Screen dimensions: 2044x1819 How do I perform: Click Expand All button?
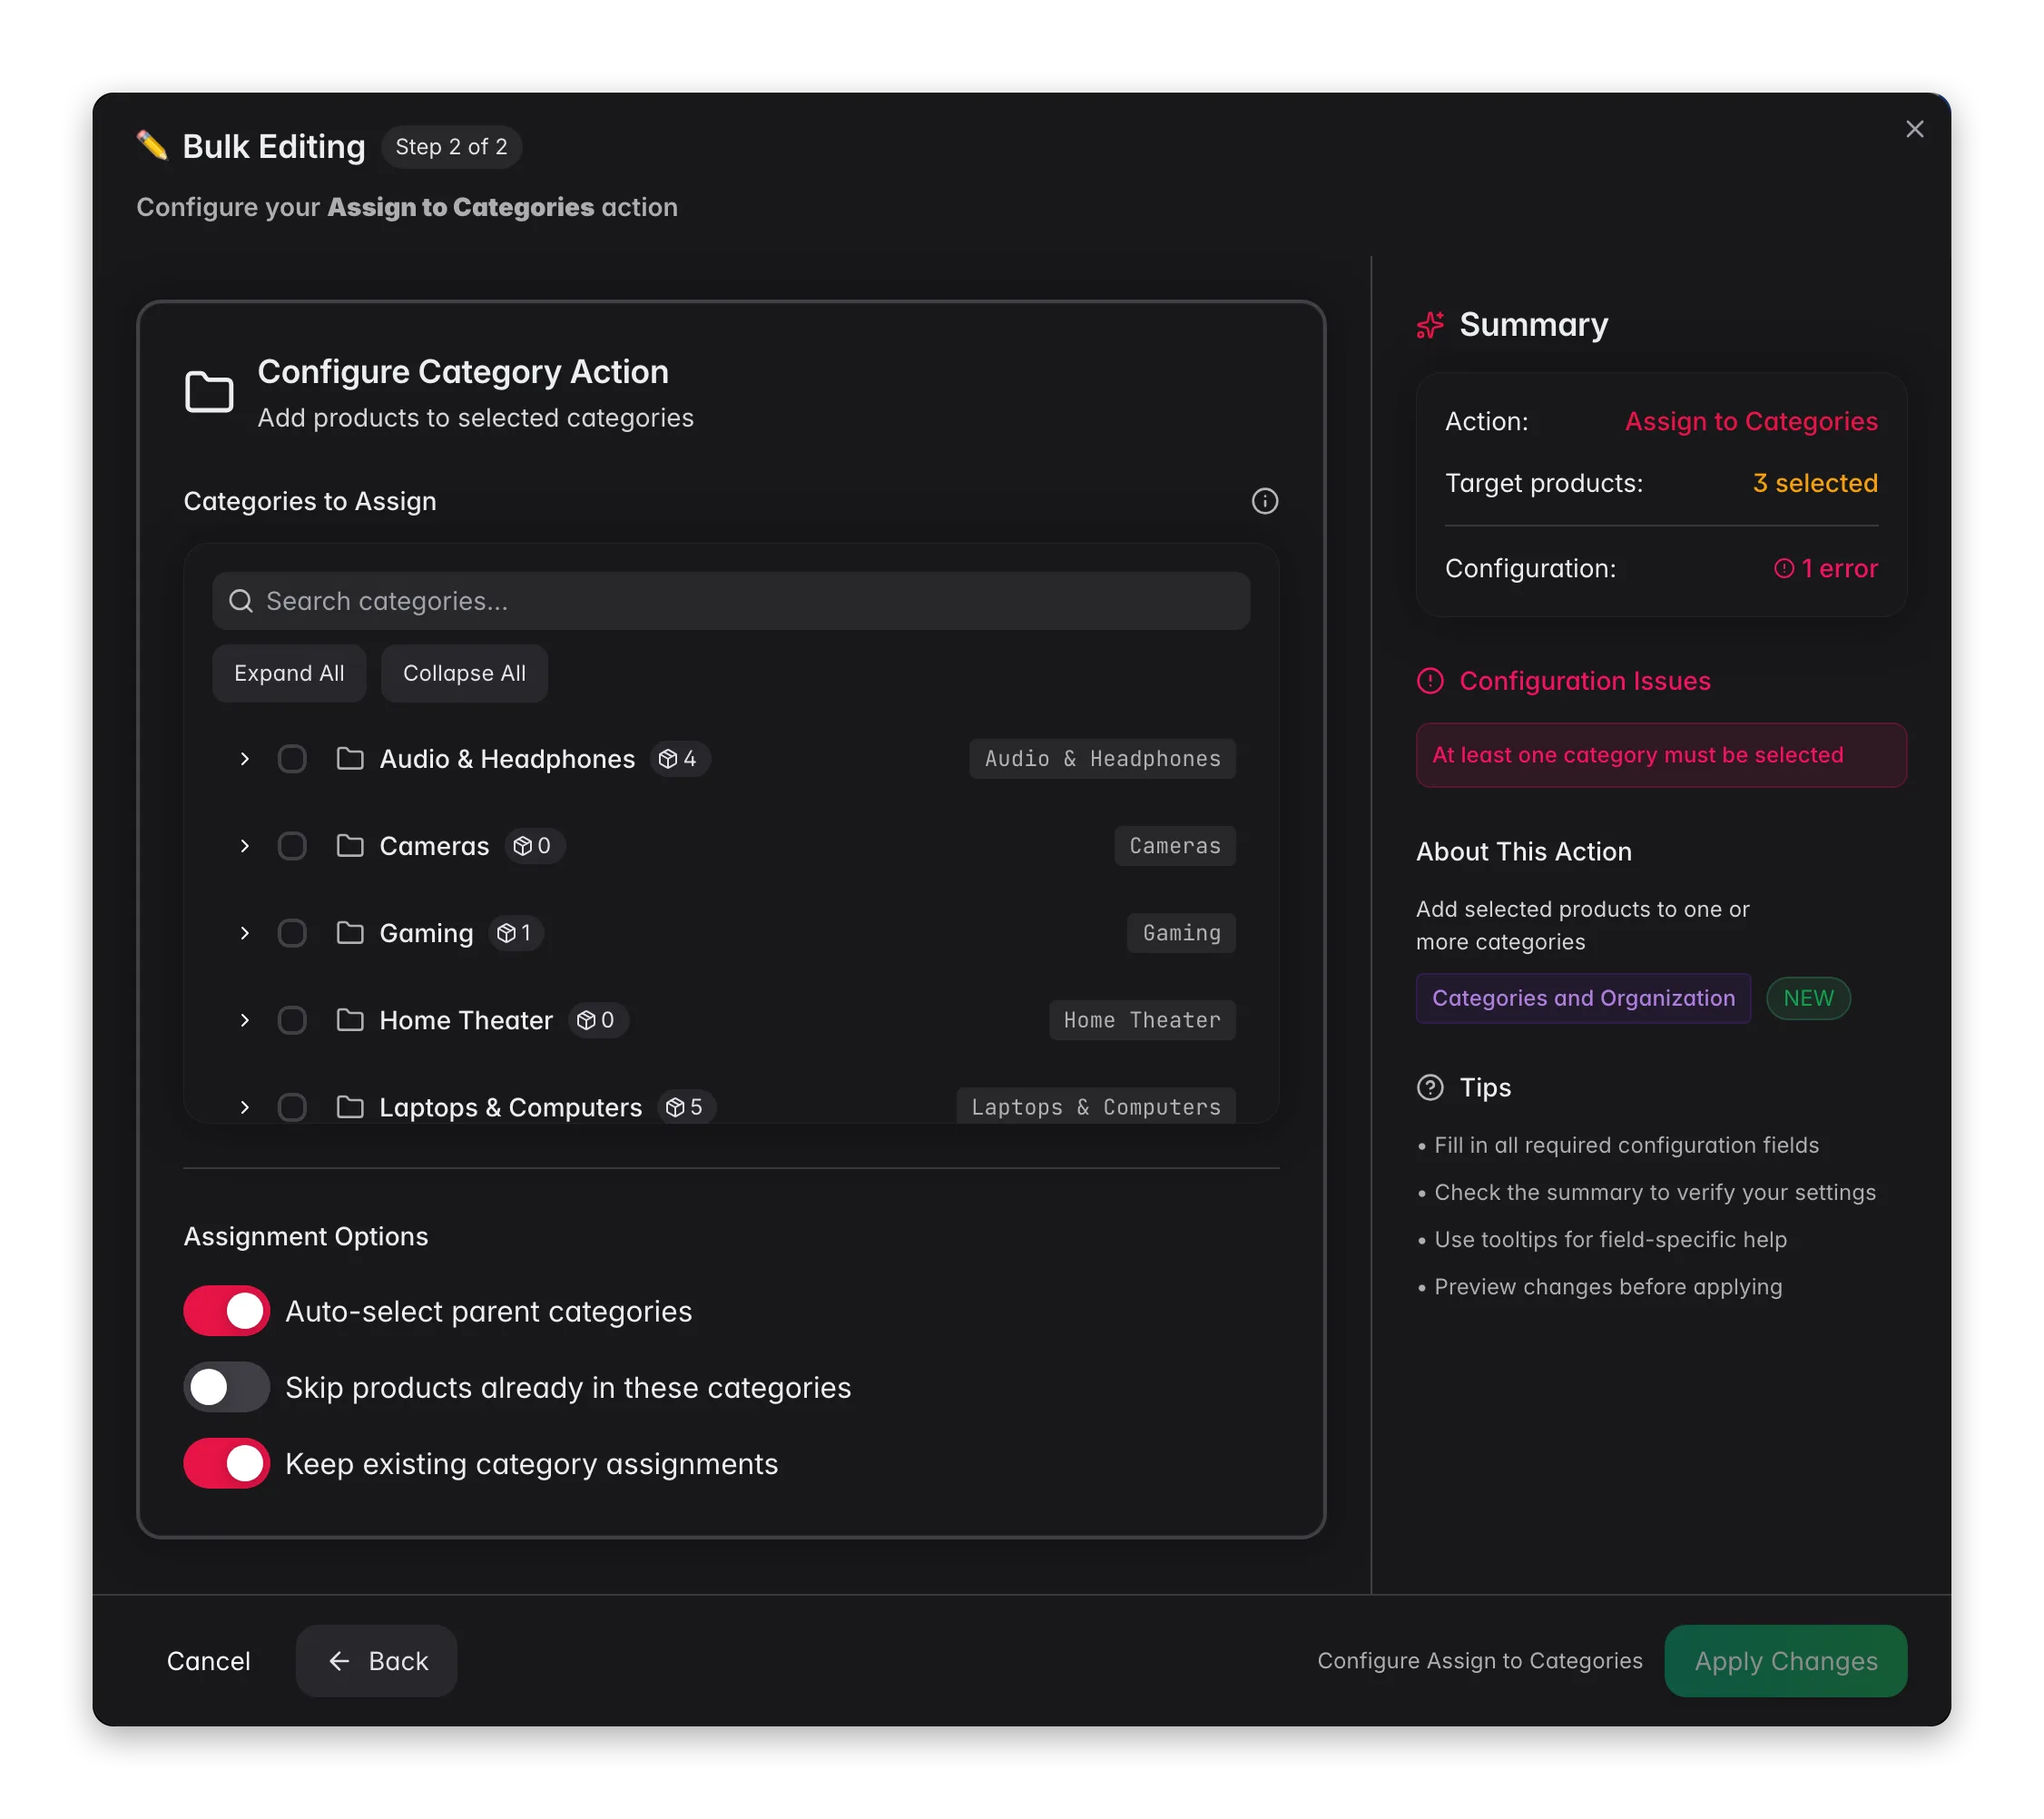289,673
